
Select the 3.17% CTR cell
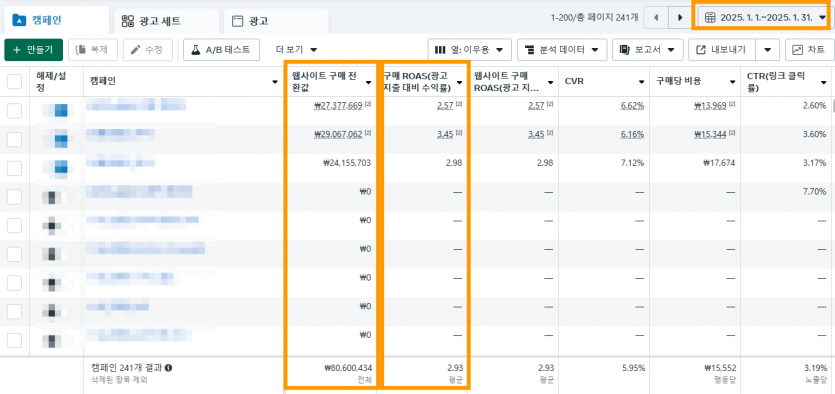click(x=814, y=163)
